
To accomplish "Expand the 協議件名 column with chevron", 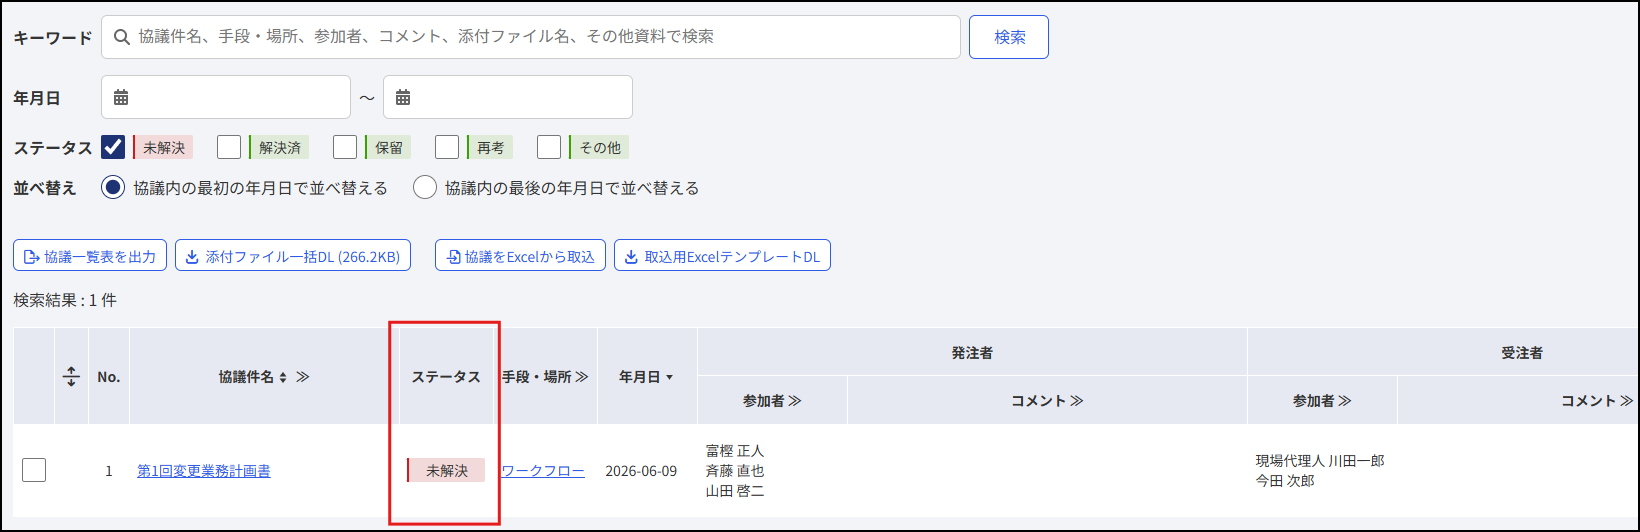I will [303, 377].
